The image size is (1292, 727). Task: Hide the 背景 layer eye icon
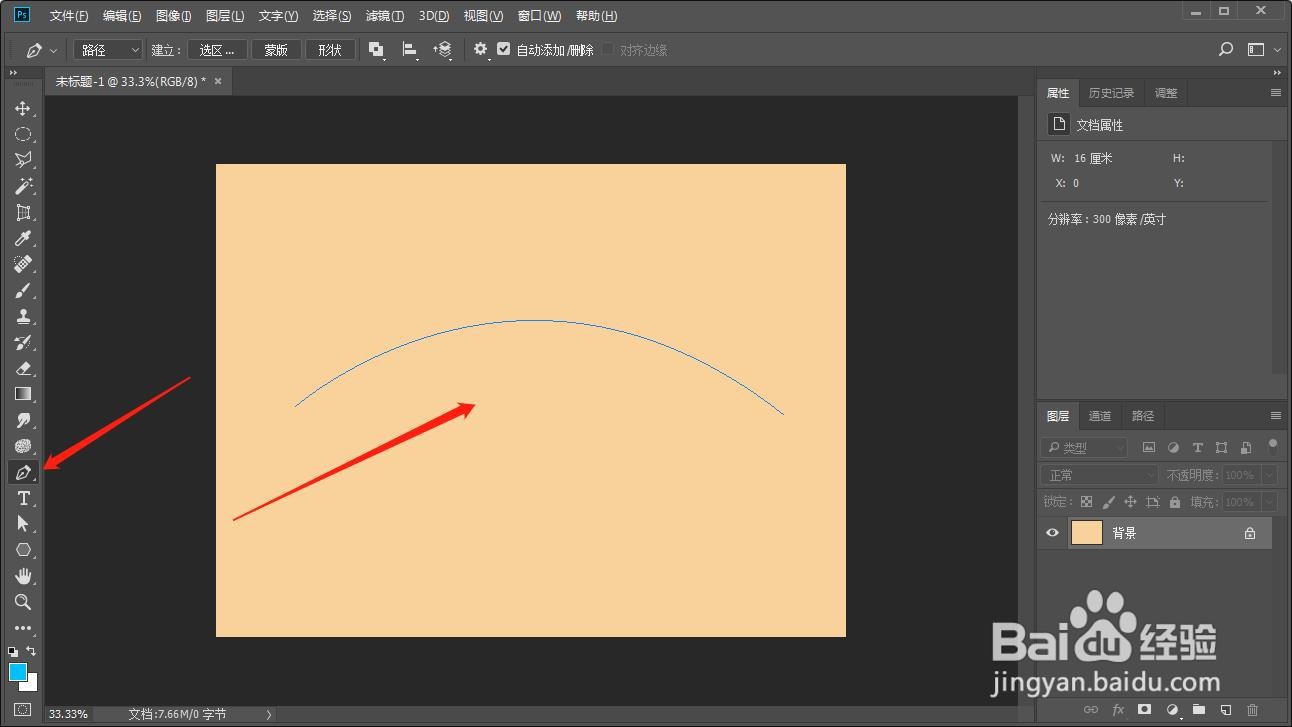point(1052,533)
